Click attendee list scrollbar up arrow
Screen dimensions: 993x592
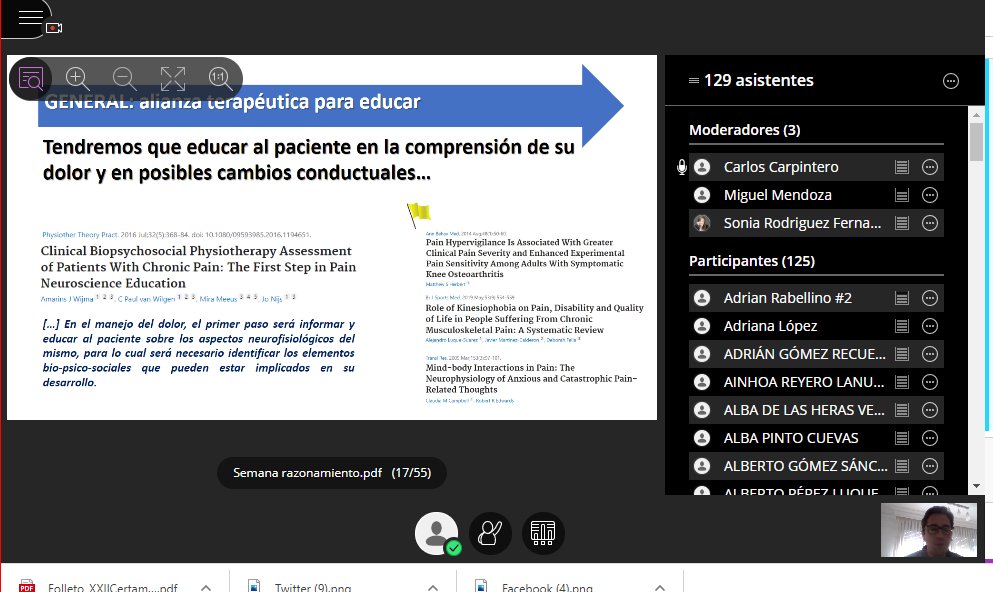coord(976,115)
